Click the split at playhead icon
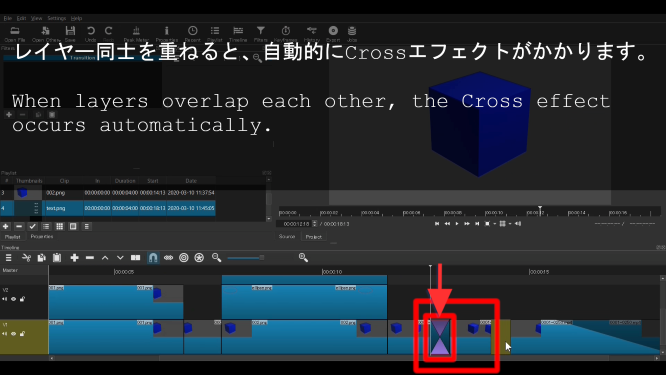 [x=135, y=258]
